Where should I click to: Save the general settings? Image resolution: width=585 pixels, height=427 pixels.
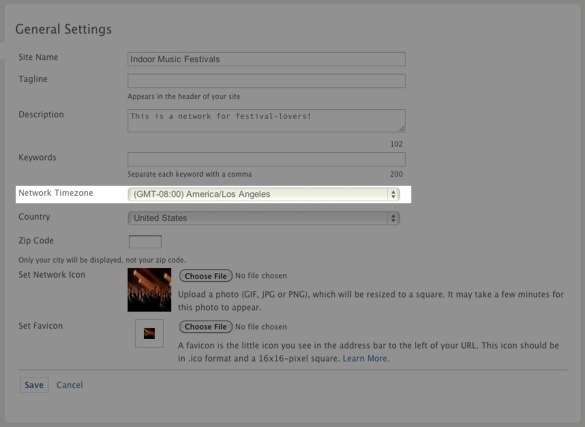click(x=34, y=385)
